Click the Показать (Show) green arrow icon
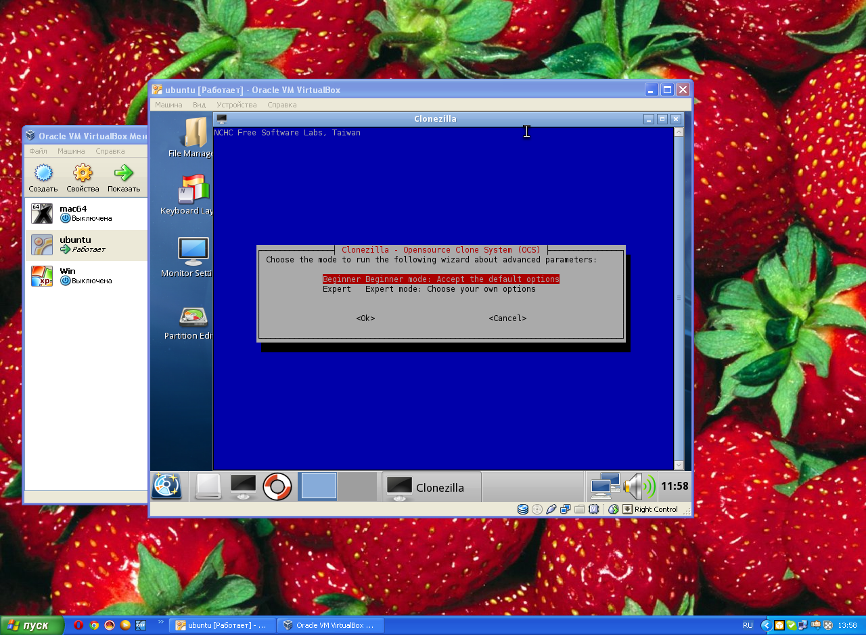Viewport: 866px width, 635px height. tap(124, 177)
